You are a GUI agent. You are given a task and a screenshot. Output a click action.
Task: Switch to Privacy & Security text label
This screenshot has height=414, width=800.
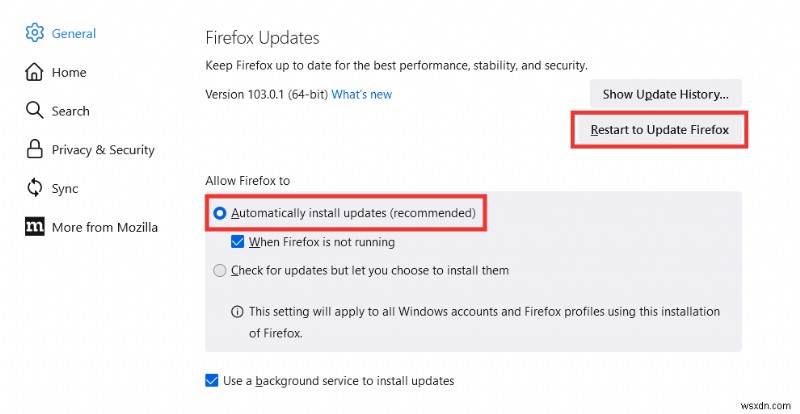coord(103,150)
